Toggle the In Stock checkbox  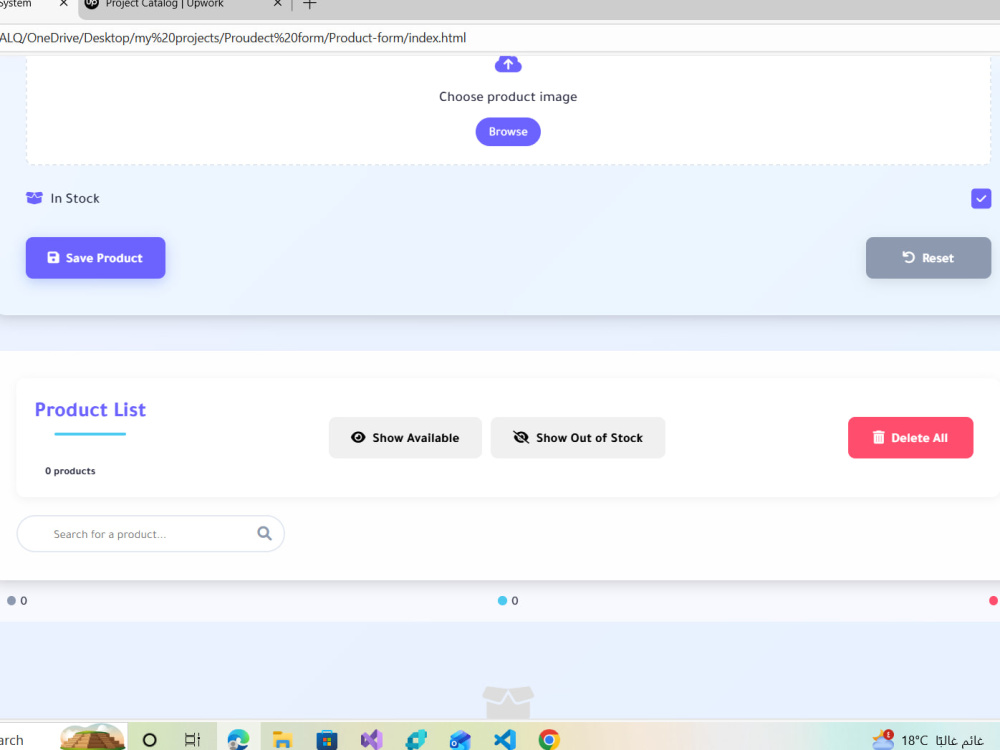(981, 198)
